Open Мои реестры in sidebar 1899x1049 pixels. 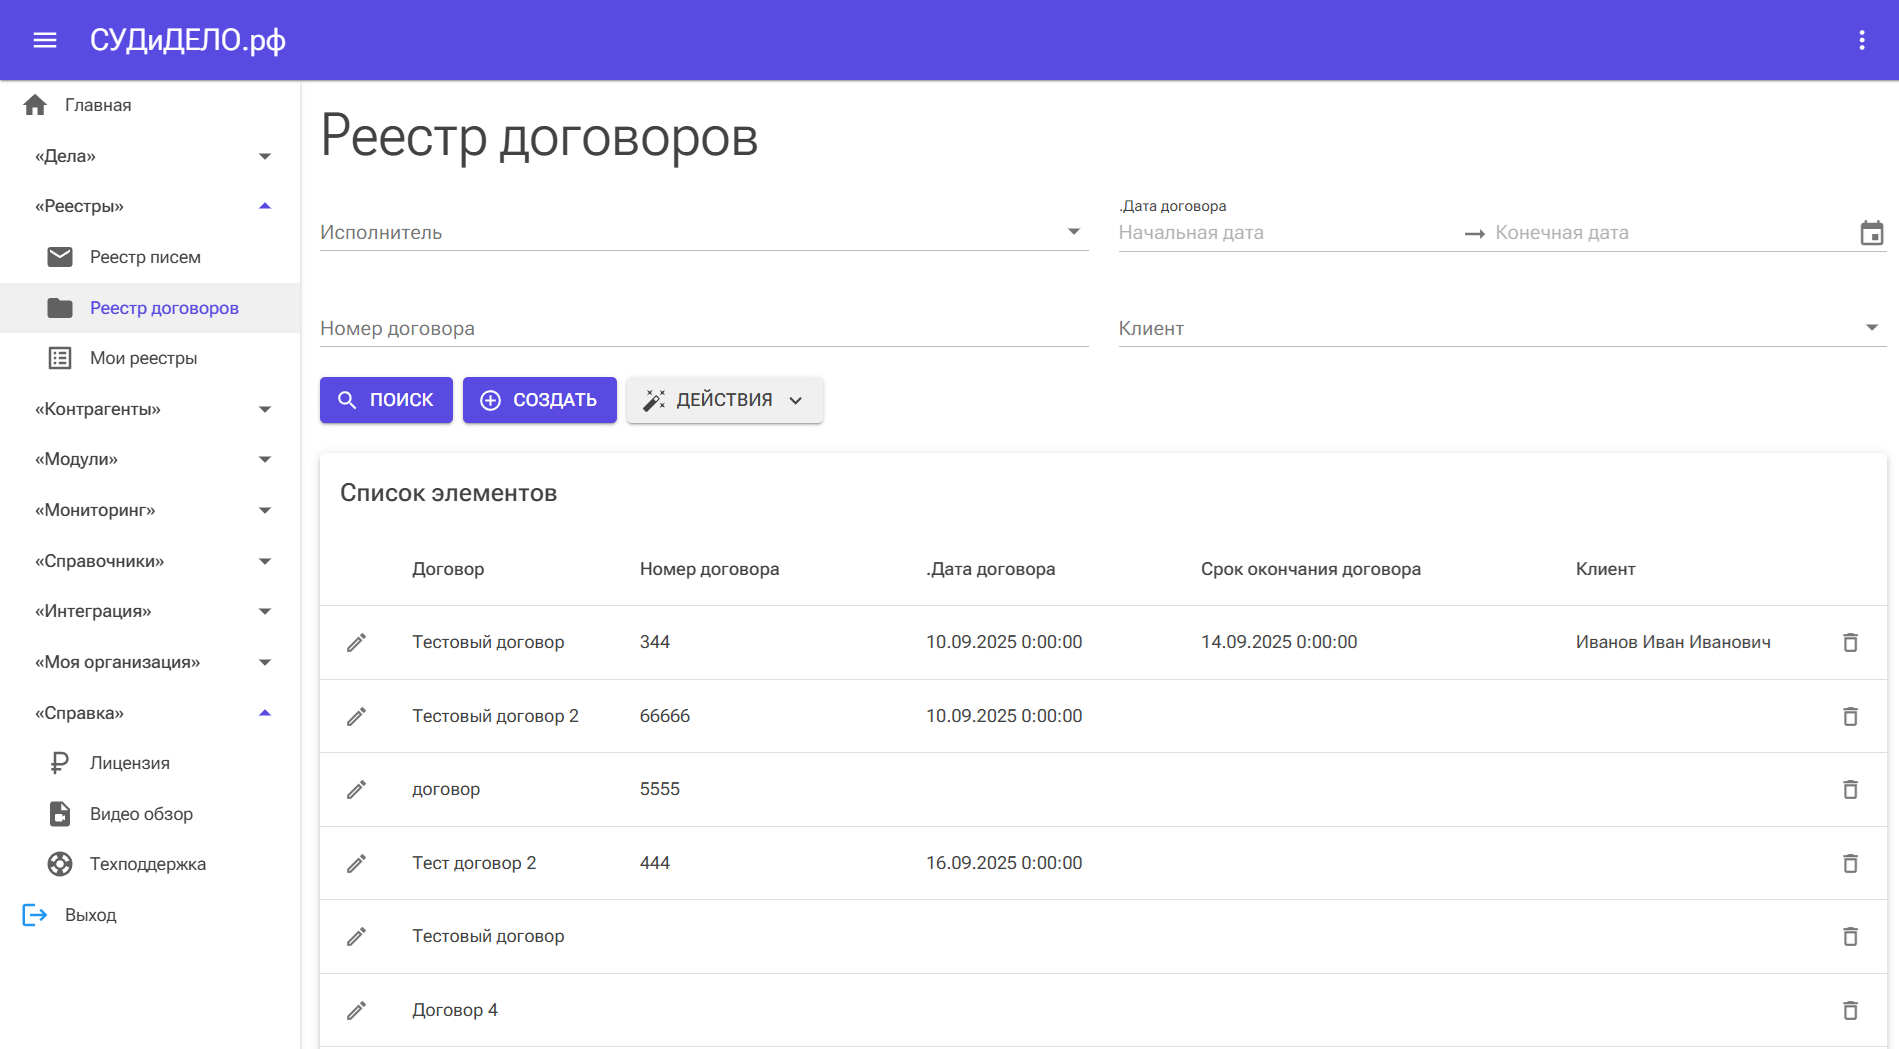tap(143, 358)
